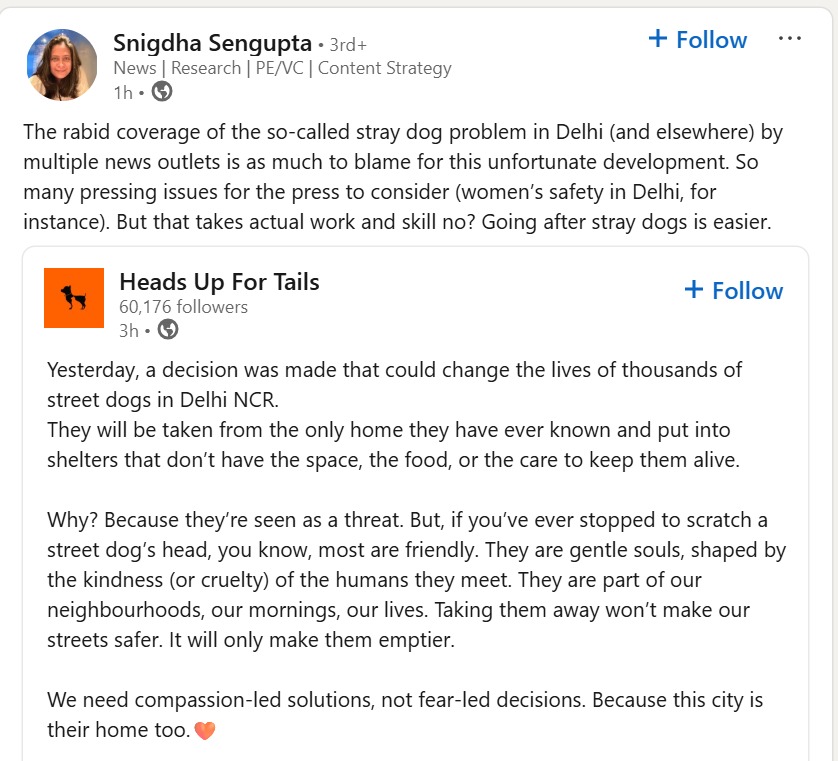This screenshot has height=761, width=838.
Task: Open Snigdha Sengupta's profile photo
Action: tap(62, 64)
